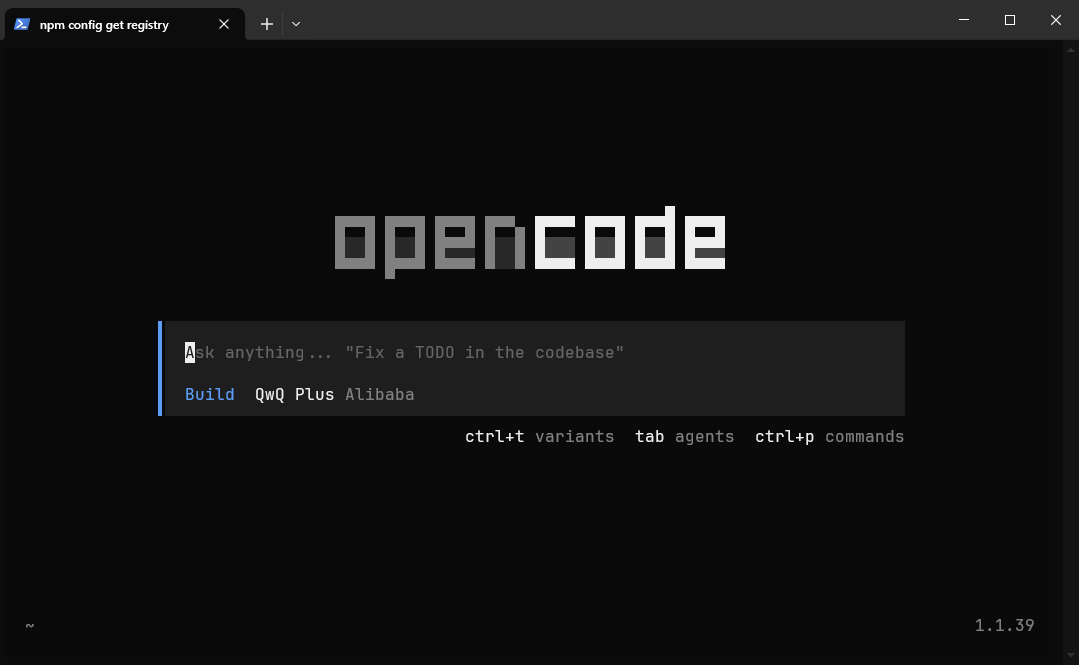
Task: Click the ctrl+p commands hint
Action: (x=829, y=436)
